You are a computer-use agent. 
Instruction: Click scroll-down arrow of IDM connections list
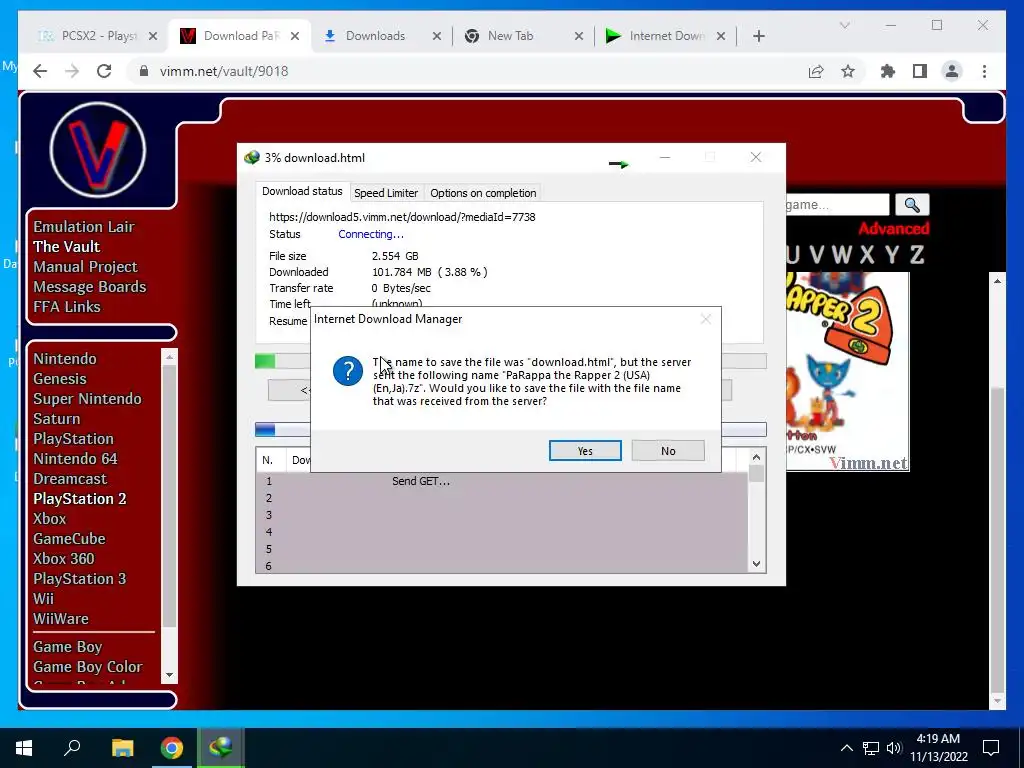(x=756, y=564)
